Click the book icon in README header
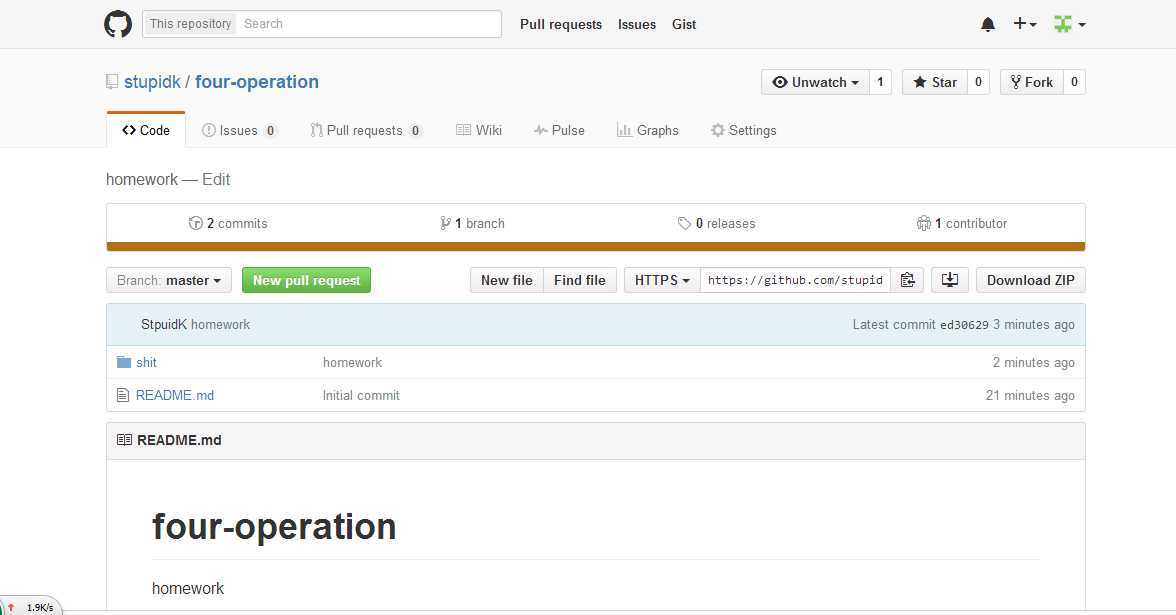 pyautogui.click(x=124, y=440)
